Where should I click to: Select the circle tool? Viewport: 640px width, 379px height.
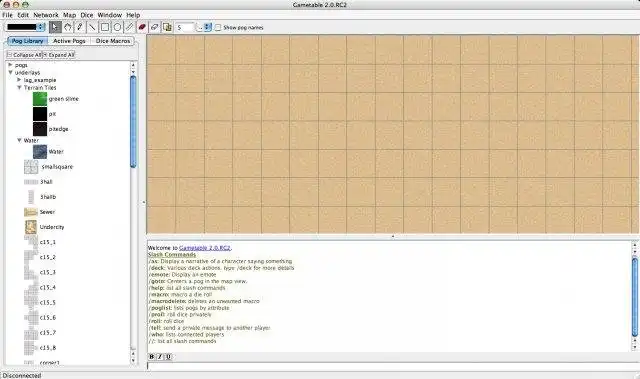pos(117,27)
